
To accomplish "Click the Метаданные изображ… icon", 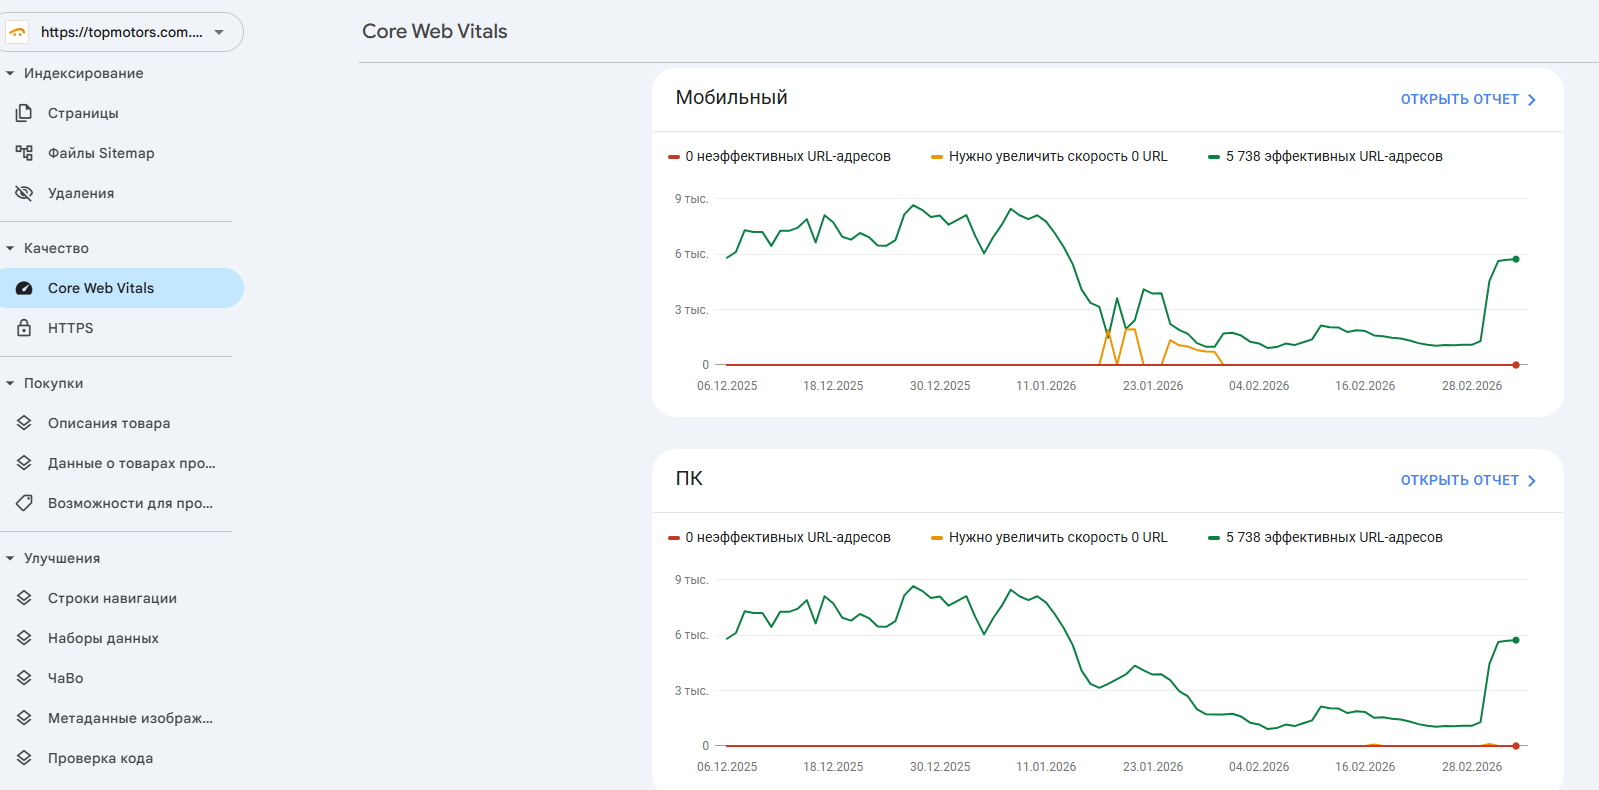I will click(x=24, y=718).
